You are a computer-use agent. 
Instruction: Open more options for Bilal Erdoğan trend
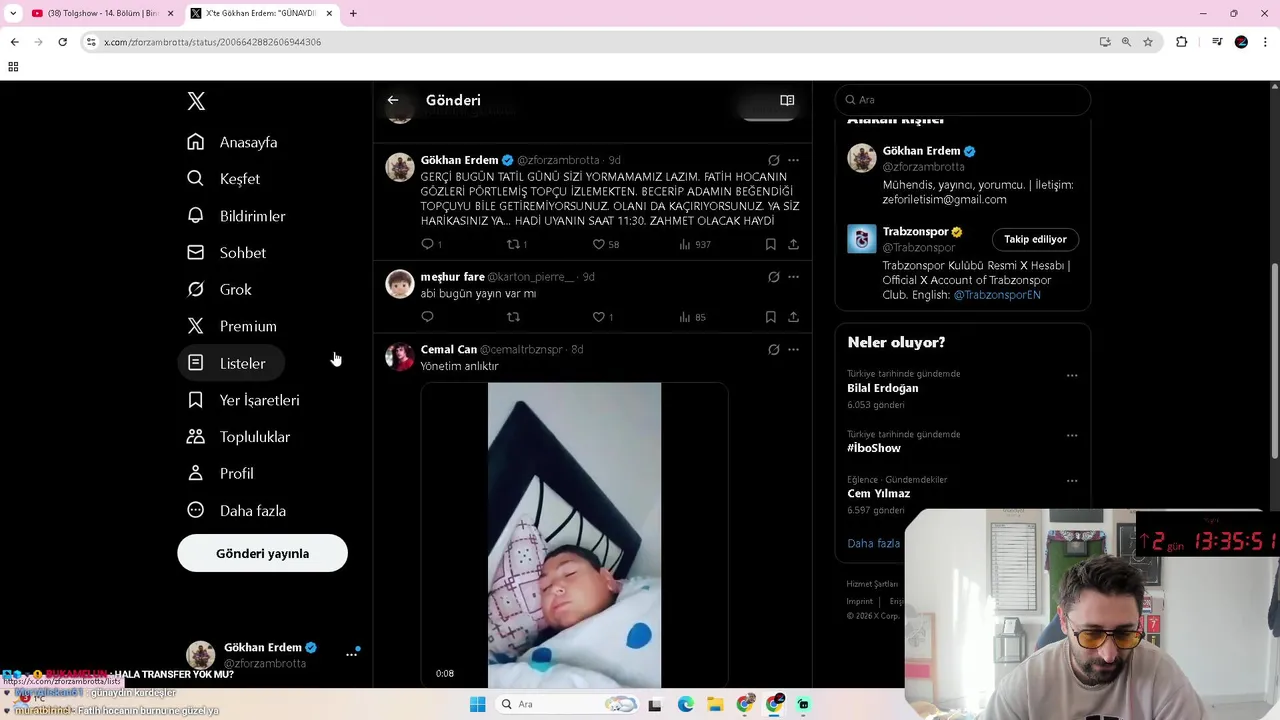[1072, 376]
